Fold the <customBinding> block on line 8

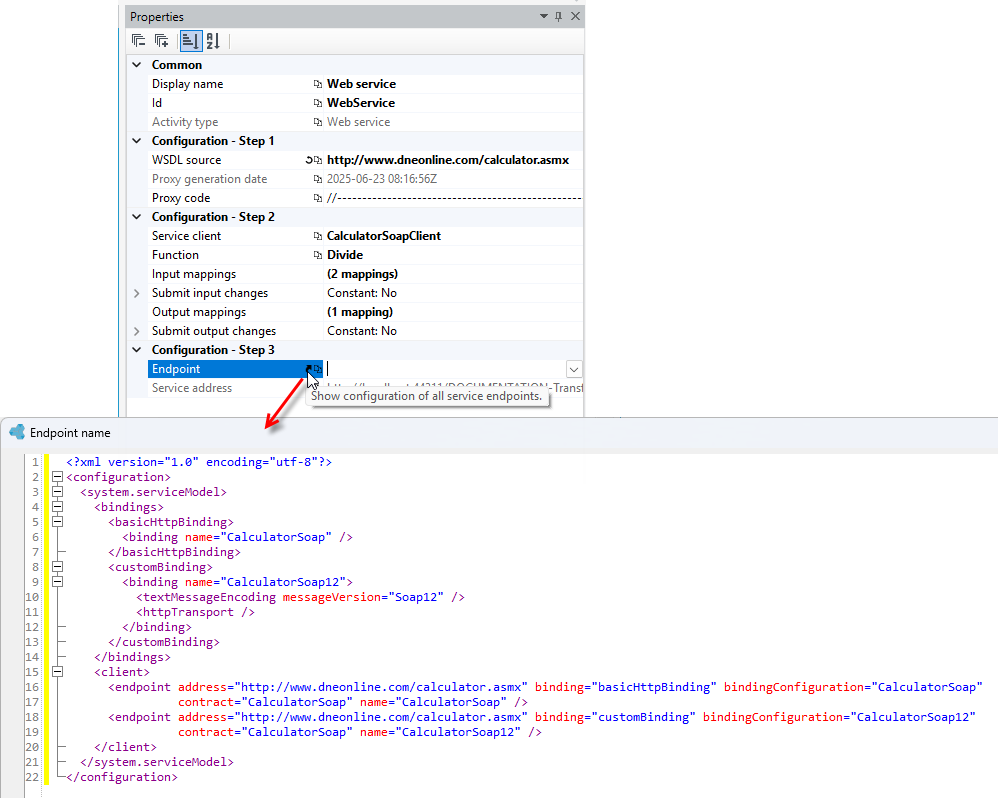(57, 567)
